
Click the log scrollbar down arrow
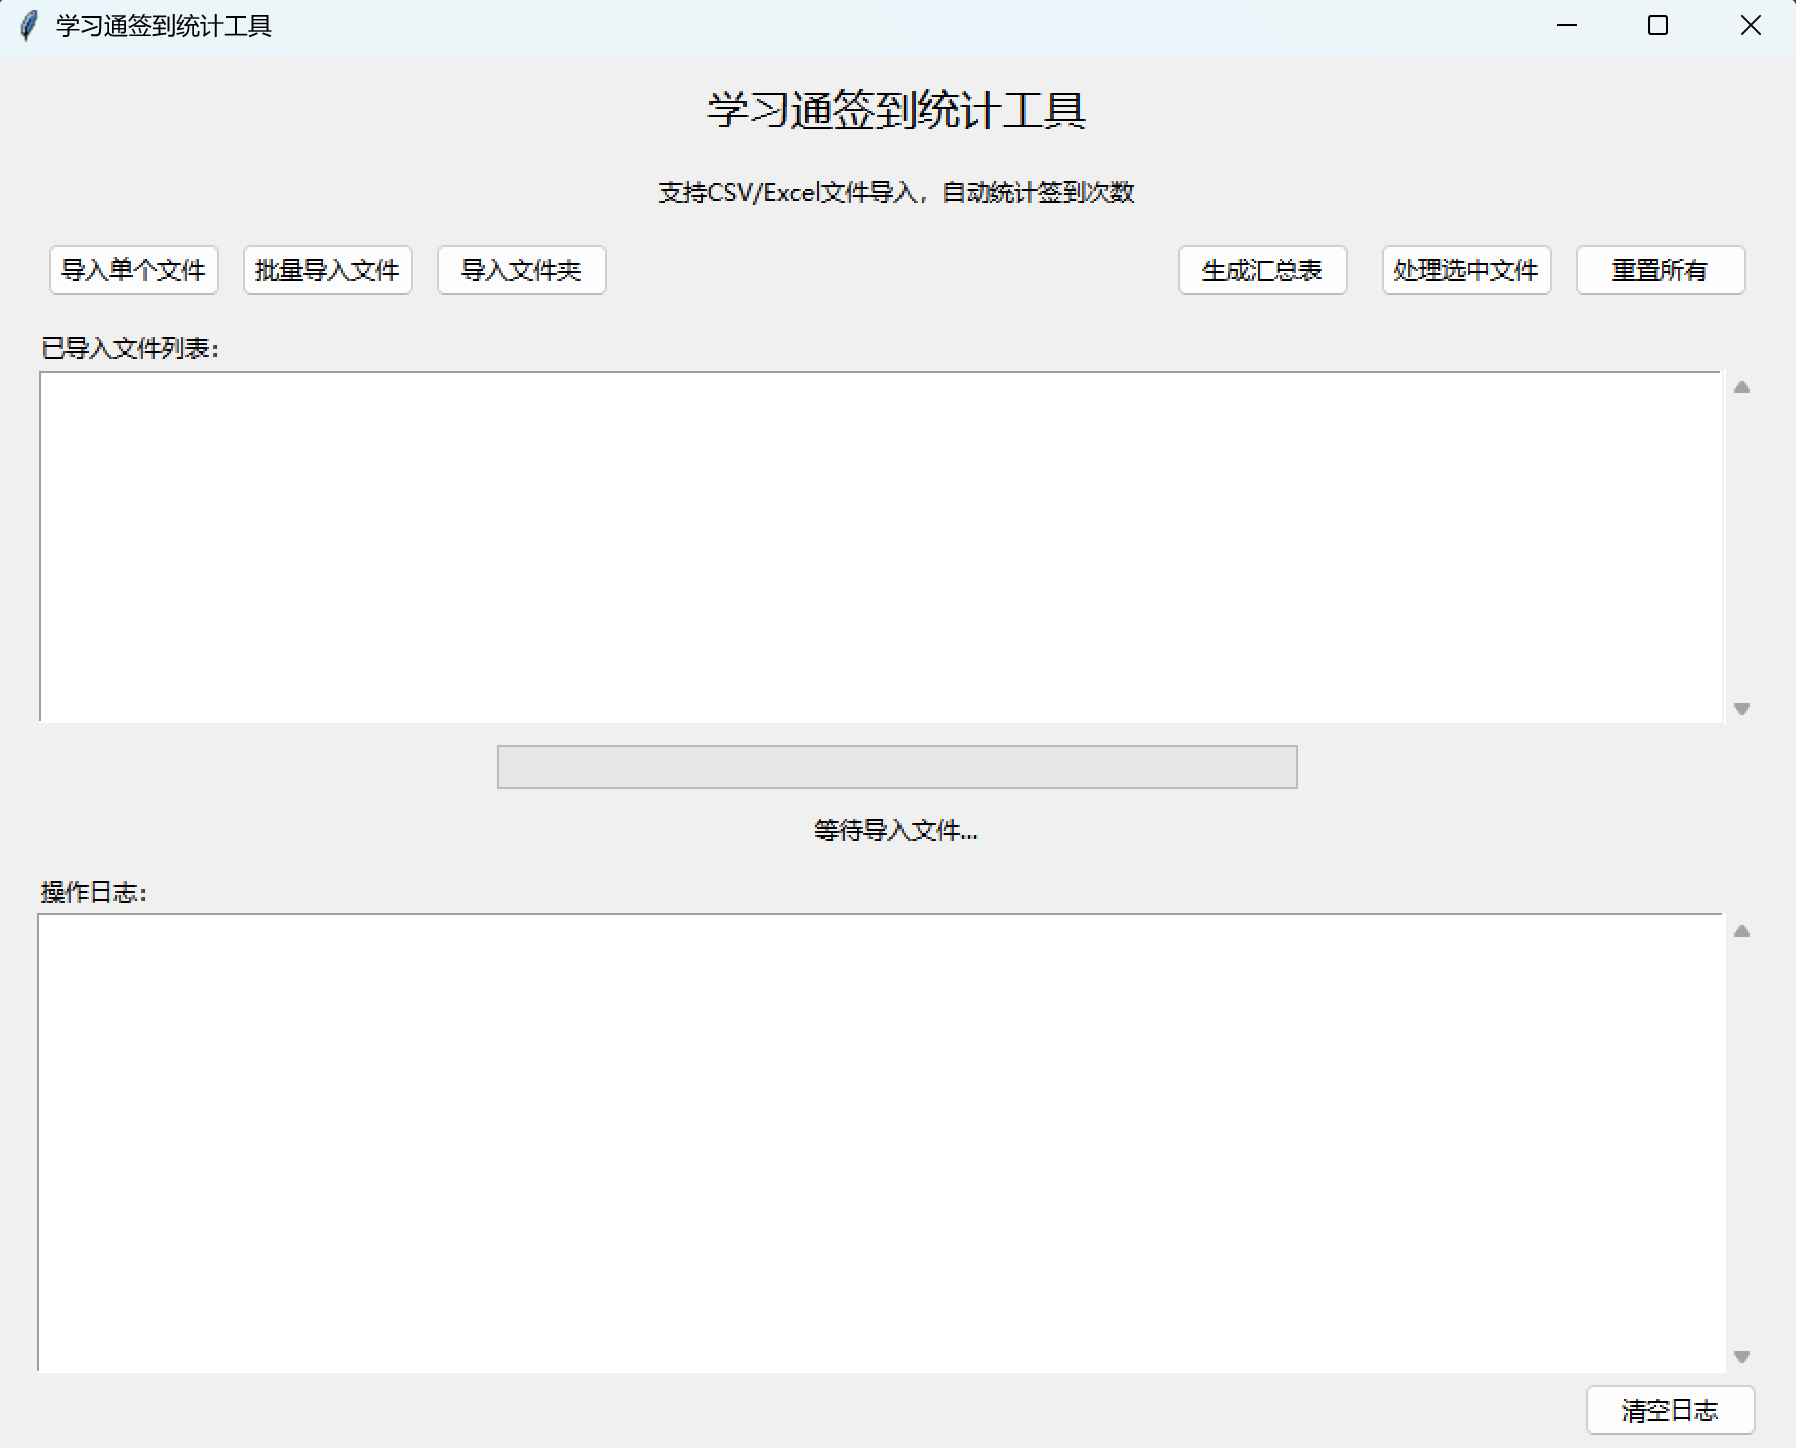point(1742,1357)
